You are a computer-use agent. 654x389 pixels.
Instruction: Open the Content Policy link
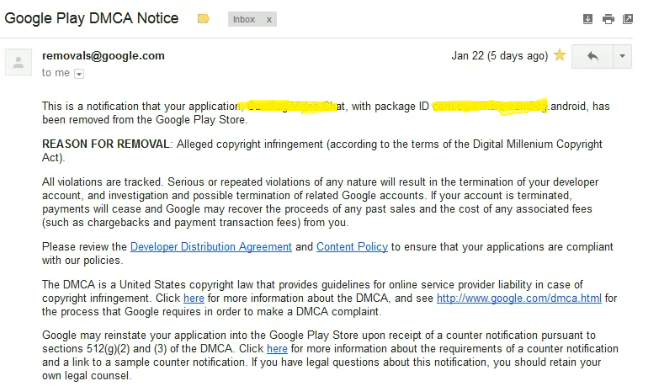click(x=352, y=247)
